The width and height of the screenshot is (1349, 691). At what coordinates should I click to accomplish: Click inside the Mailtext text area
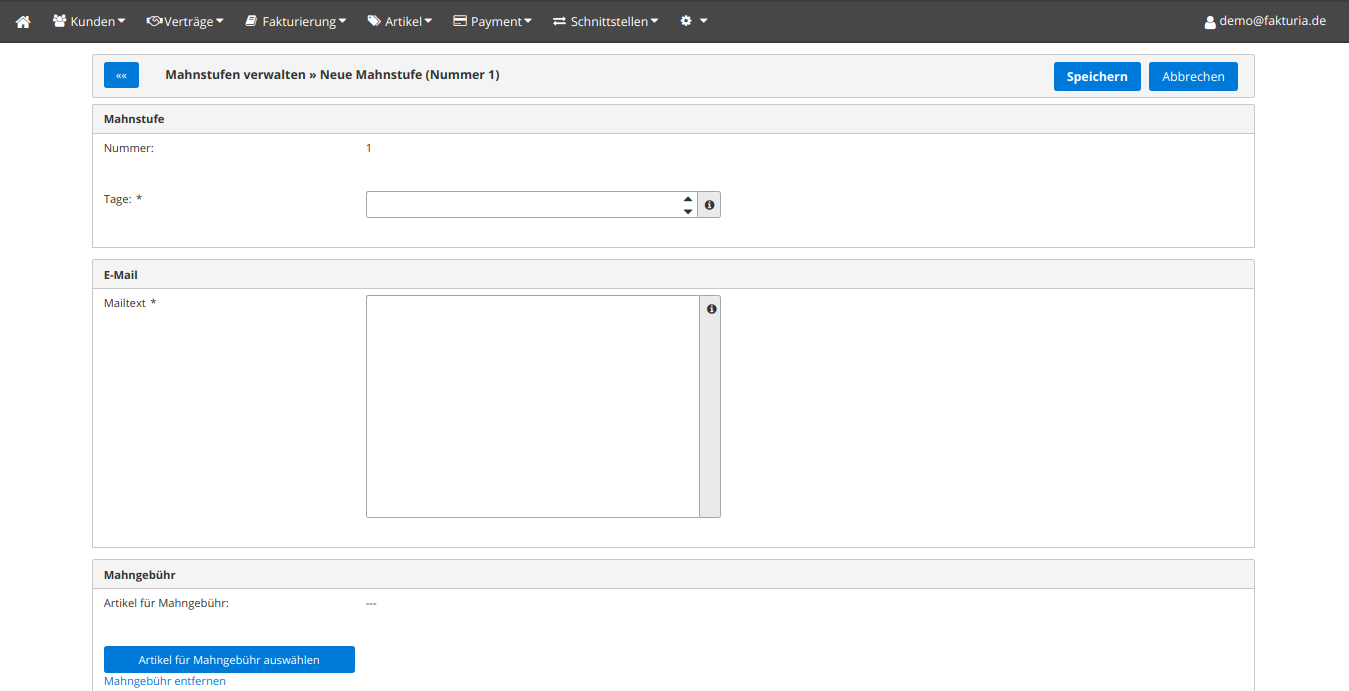[x=532, y=406]
